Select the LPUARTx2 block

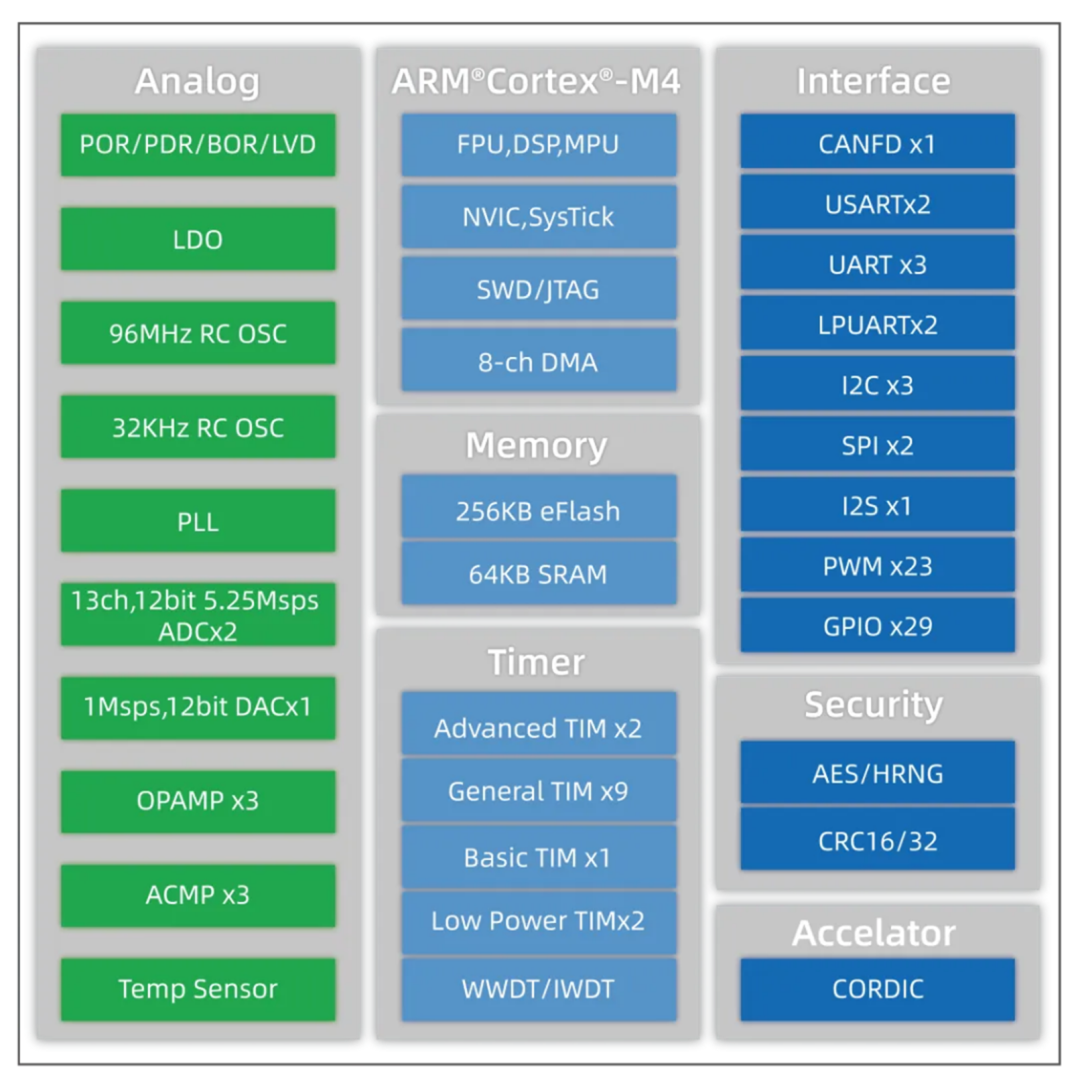tap(878, 323)
